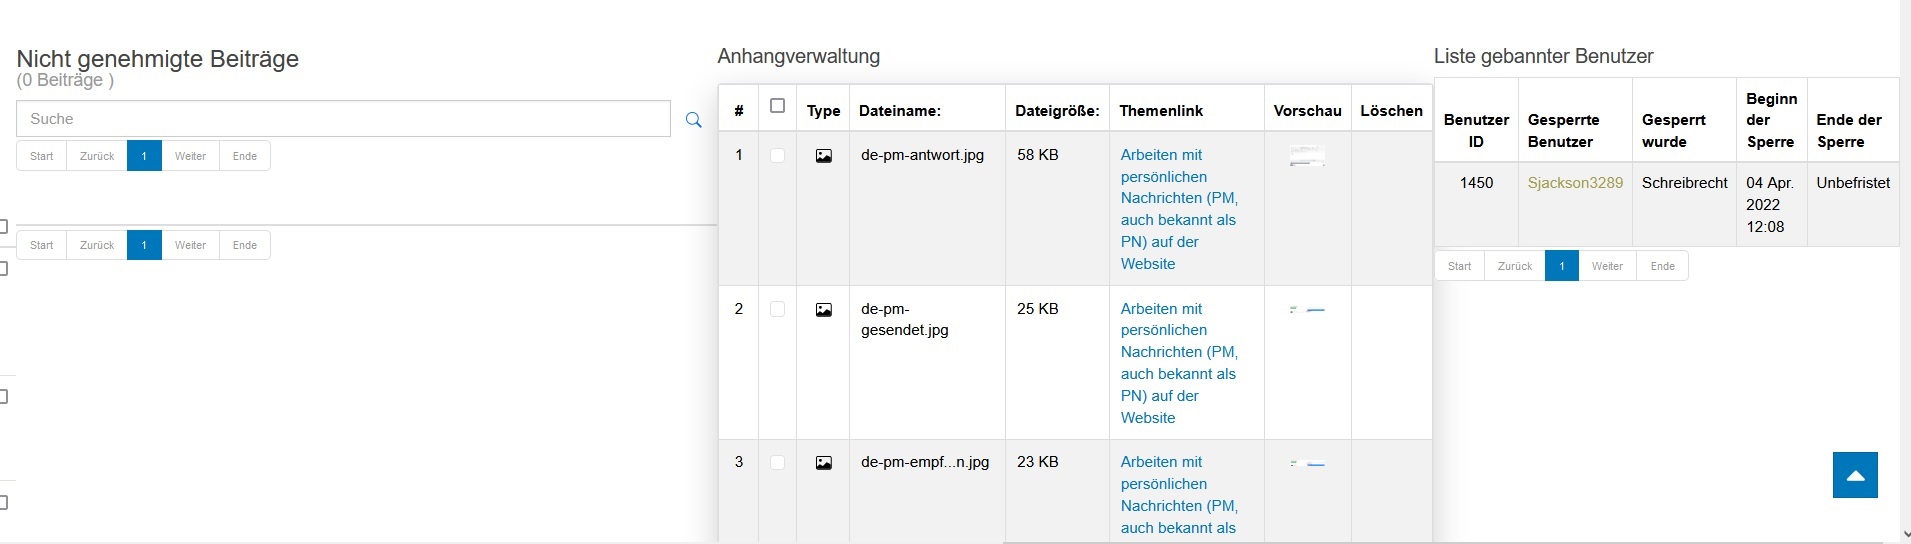1911x544 pixels.
Task: Check the box for attachment row 1
Action: pos(777,156)
